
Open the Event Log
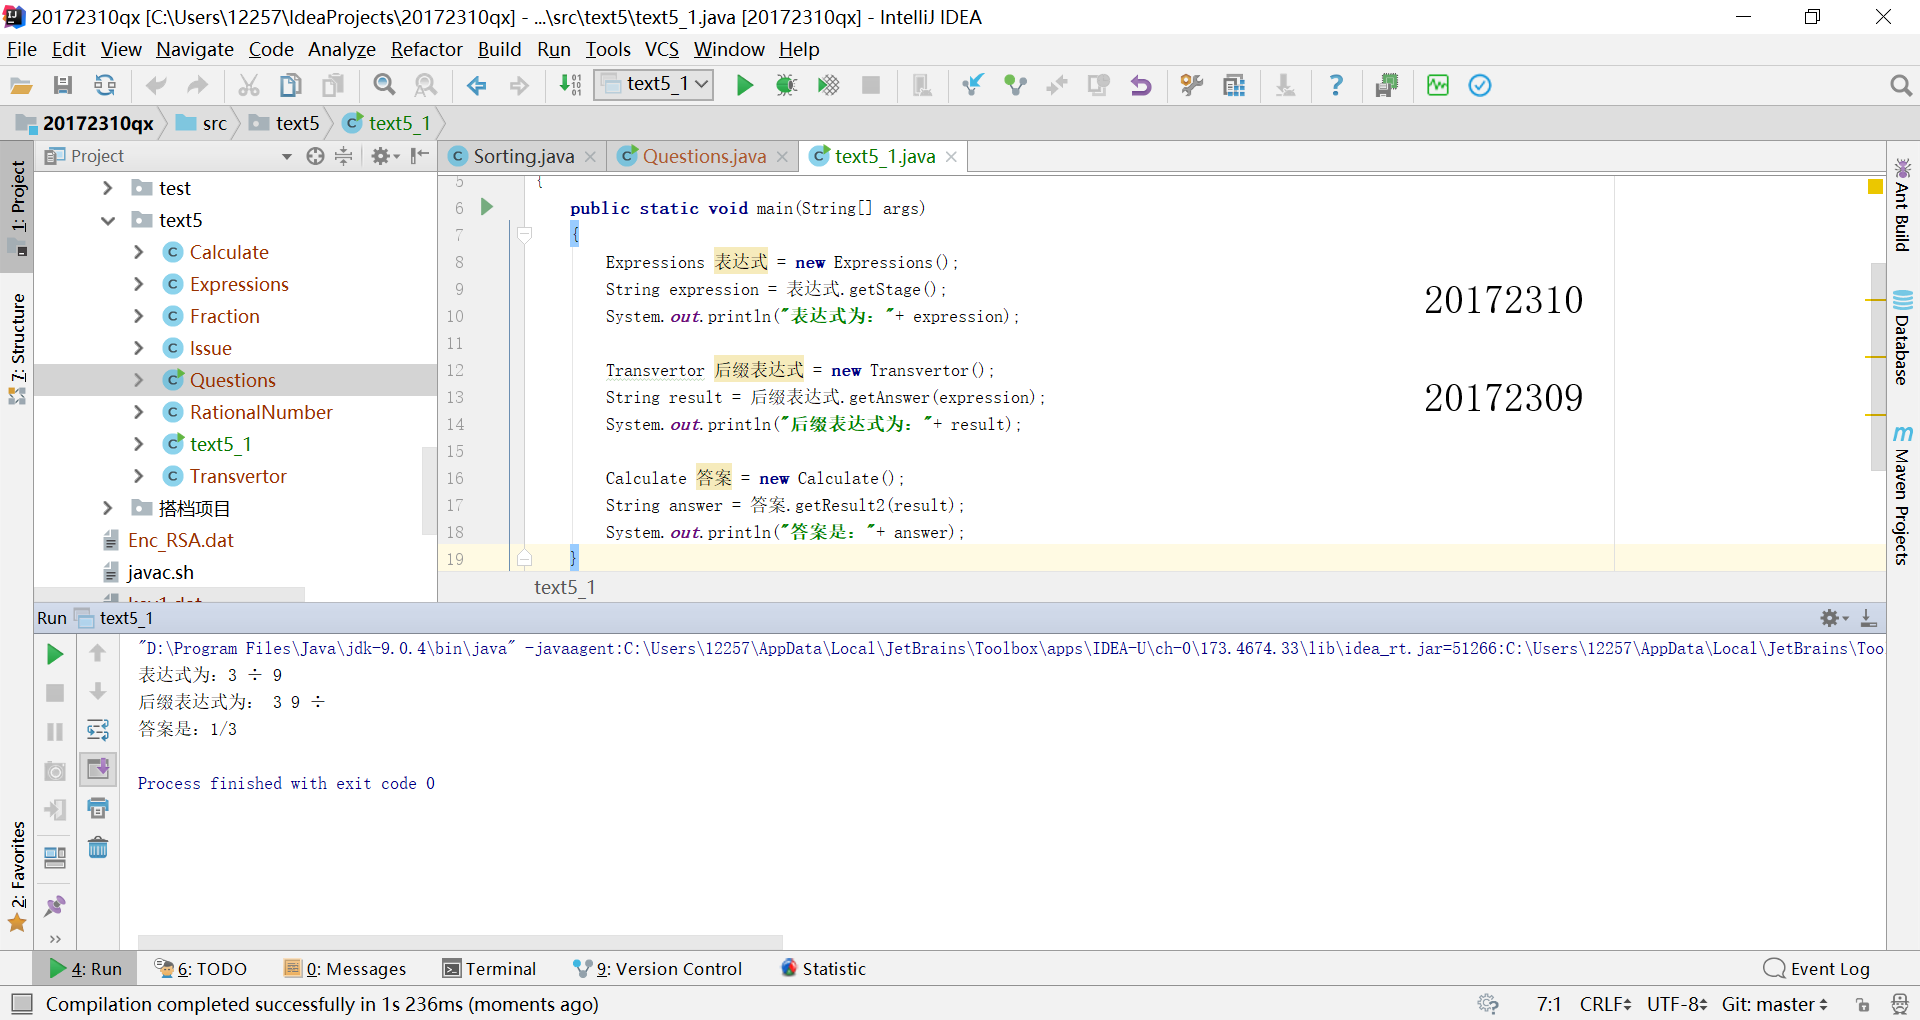[x=1817, y=968]
